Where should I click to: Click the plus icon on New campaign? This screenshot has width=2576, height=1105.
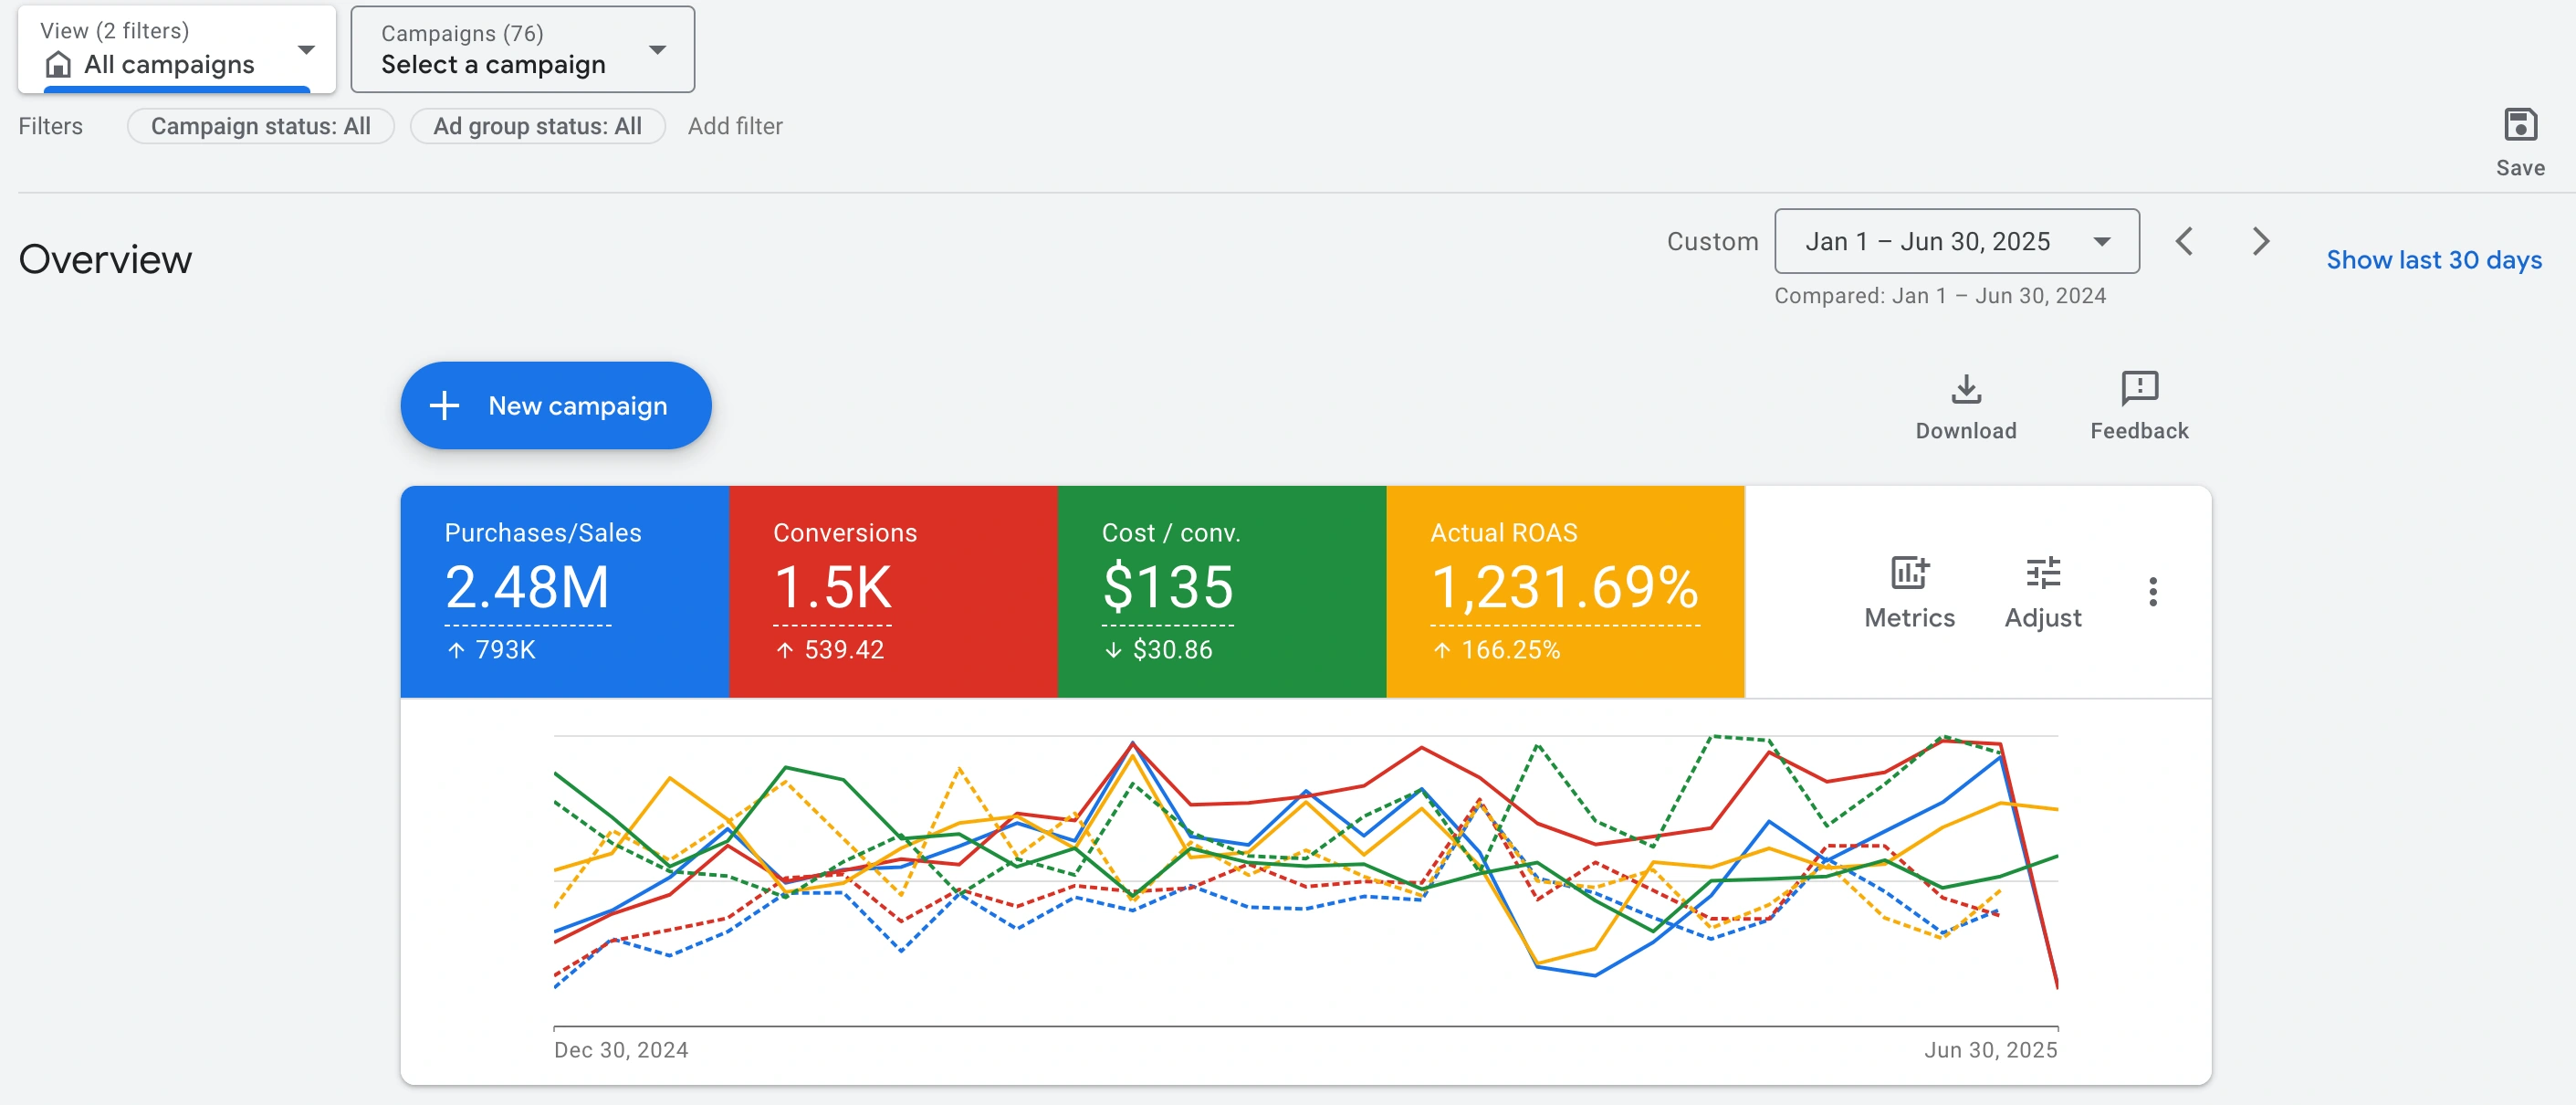click(x=444, y=406)
